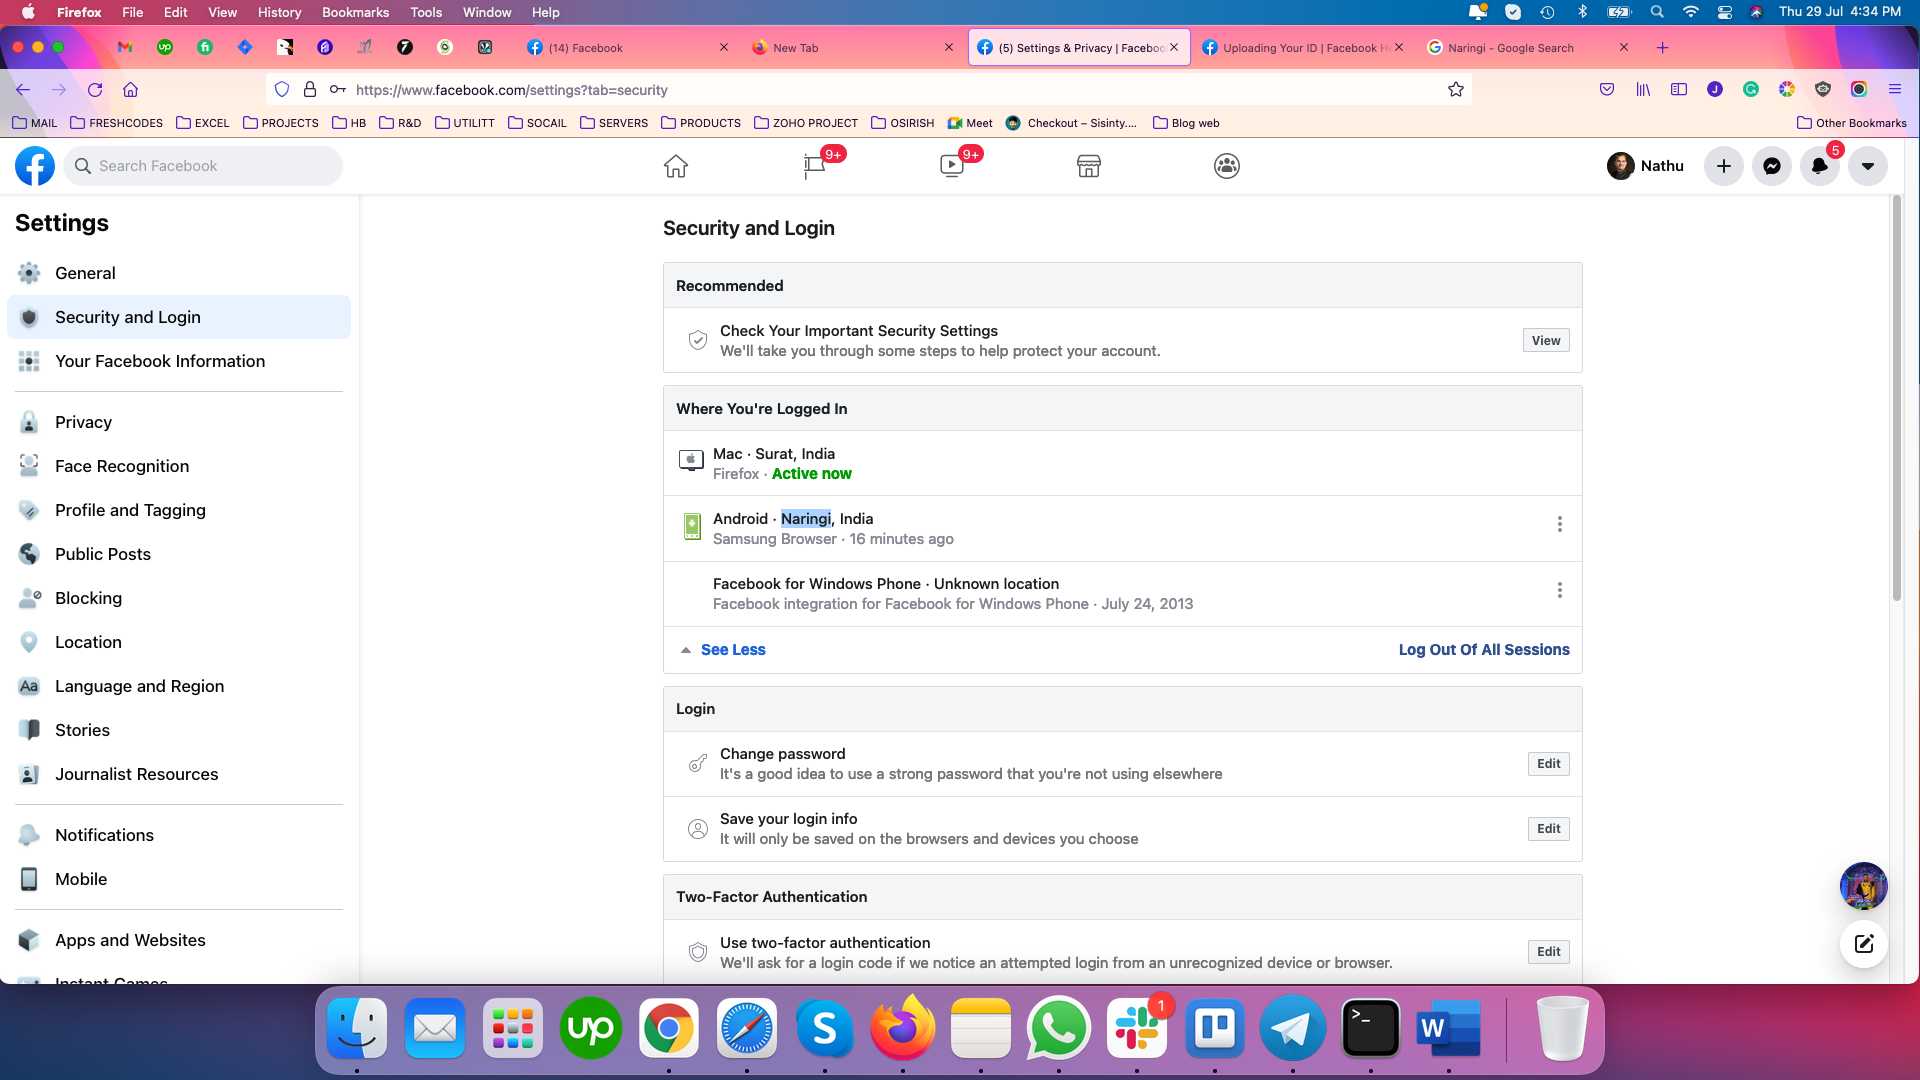The image size is (1920, 1080).
Task: Open Pages flag icon in top navigation
Action: tap(815, 166)
